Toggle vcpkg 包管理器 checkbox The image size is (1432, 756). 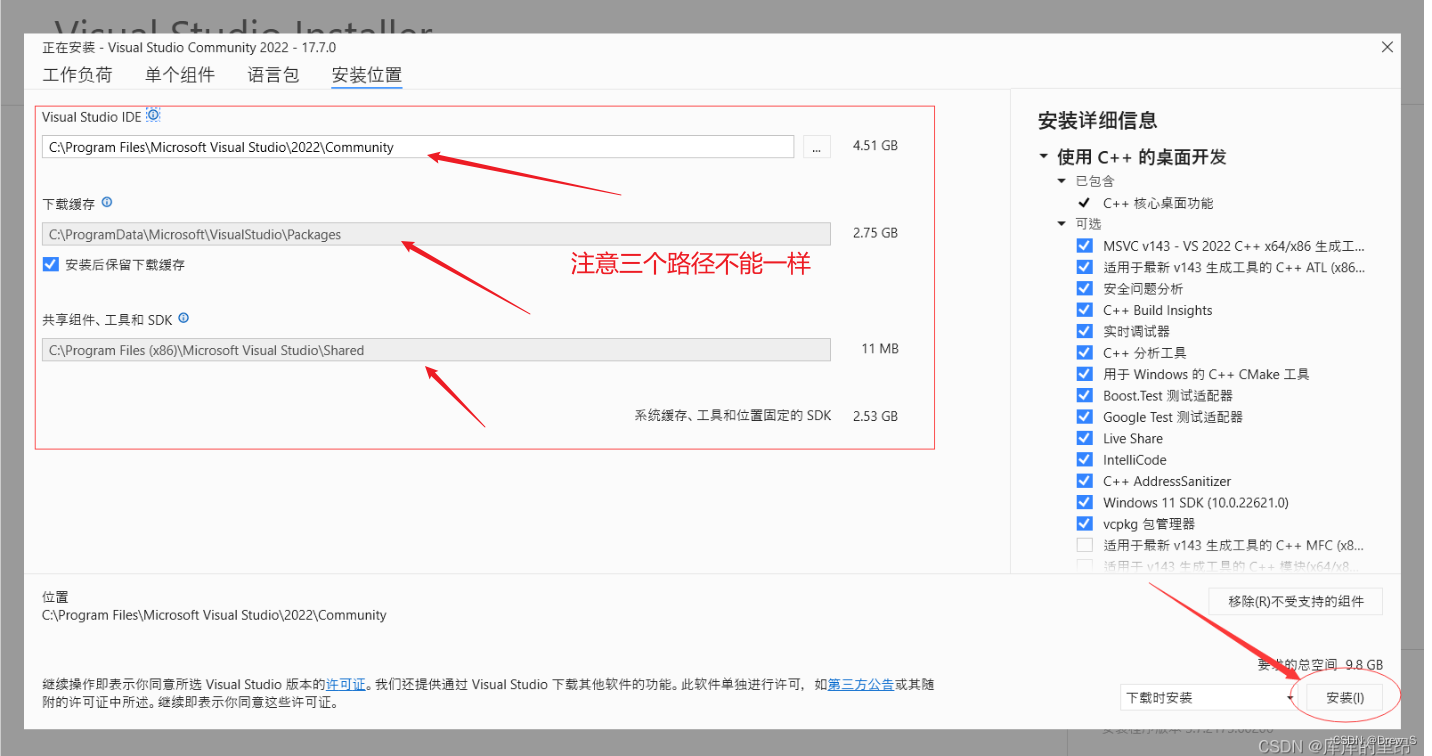[1084, 523]
